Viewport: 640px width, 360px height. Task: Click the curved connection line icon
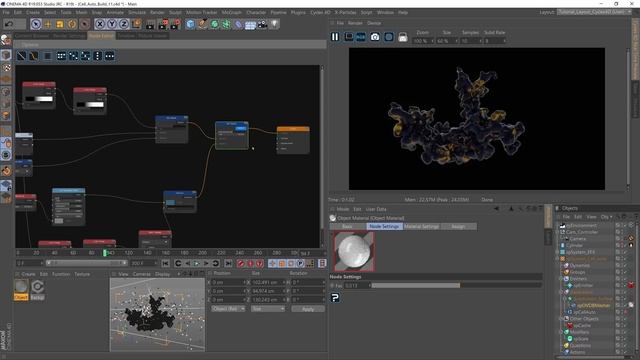click(33, 56)
